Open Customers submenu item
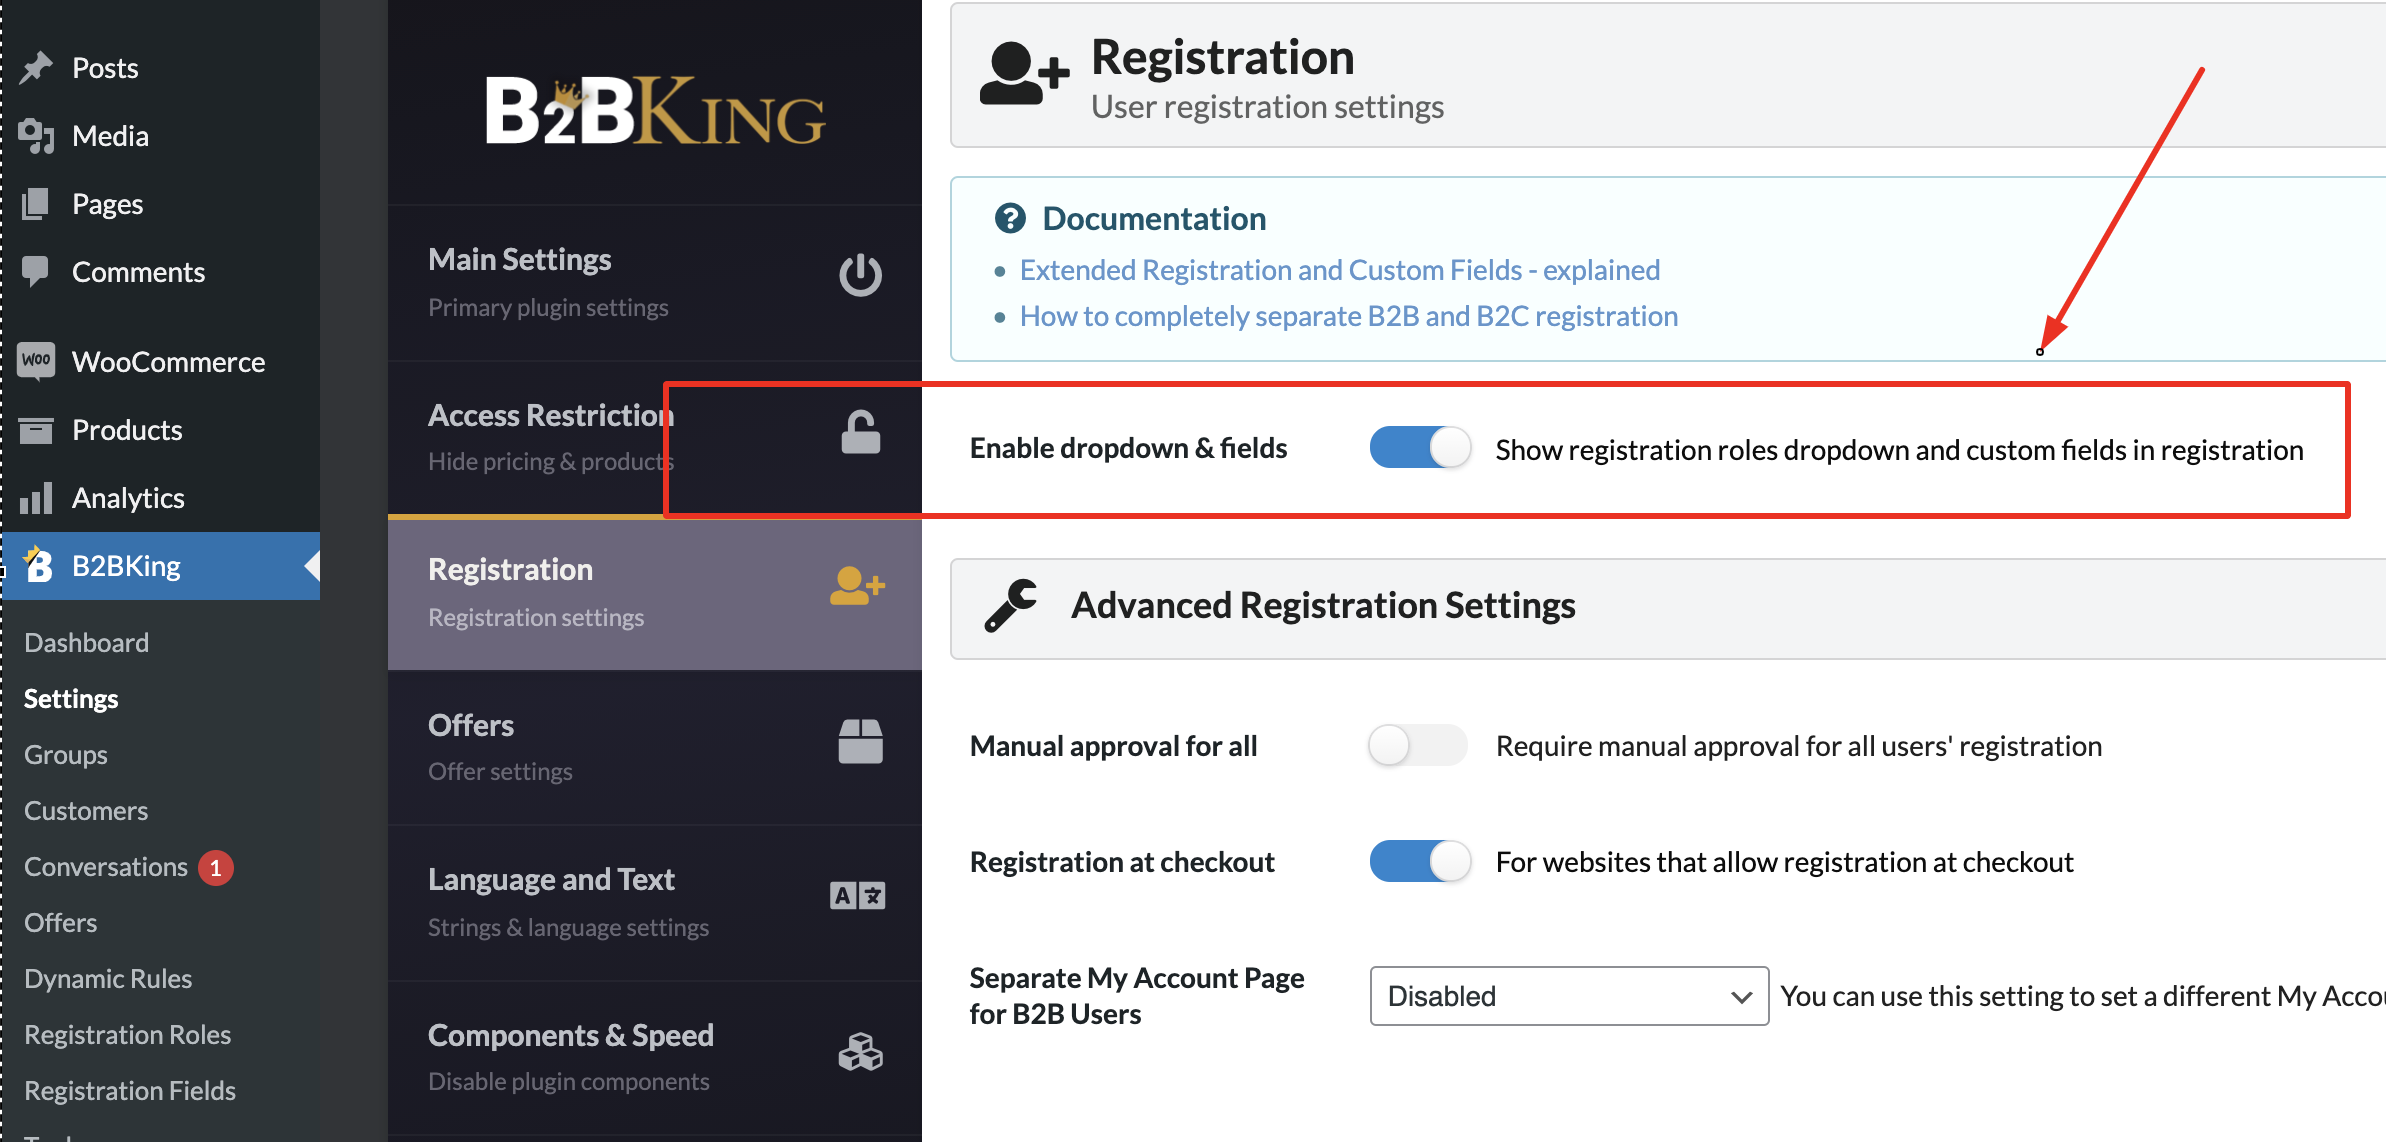The image size is (2386, 1142). [86, 810]
